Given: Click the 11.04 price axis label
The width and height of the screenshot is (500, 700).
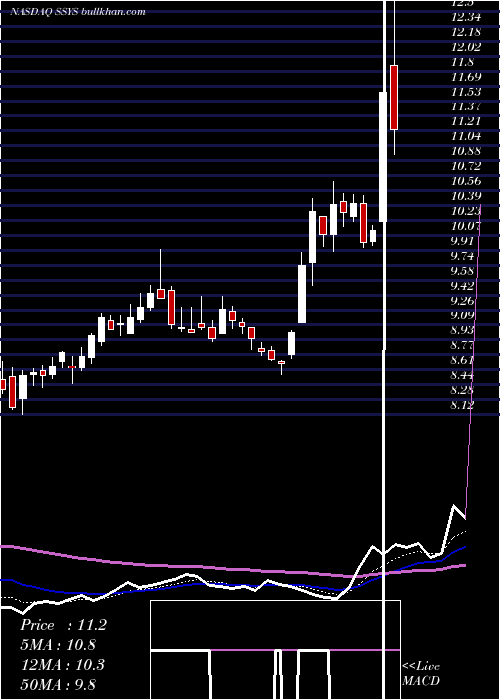Looking at the screenshot, I should coord(466,136).
